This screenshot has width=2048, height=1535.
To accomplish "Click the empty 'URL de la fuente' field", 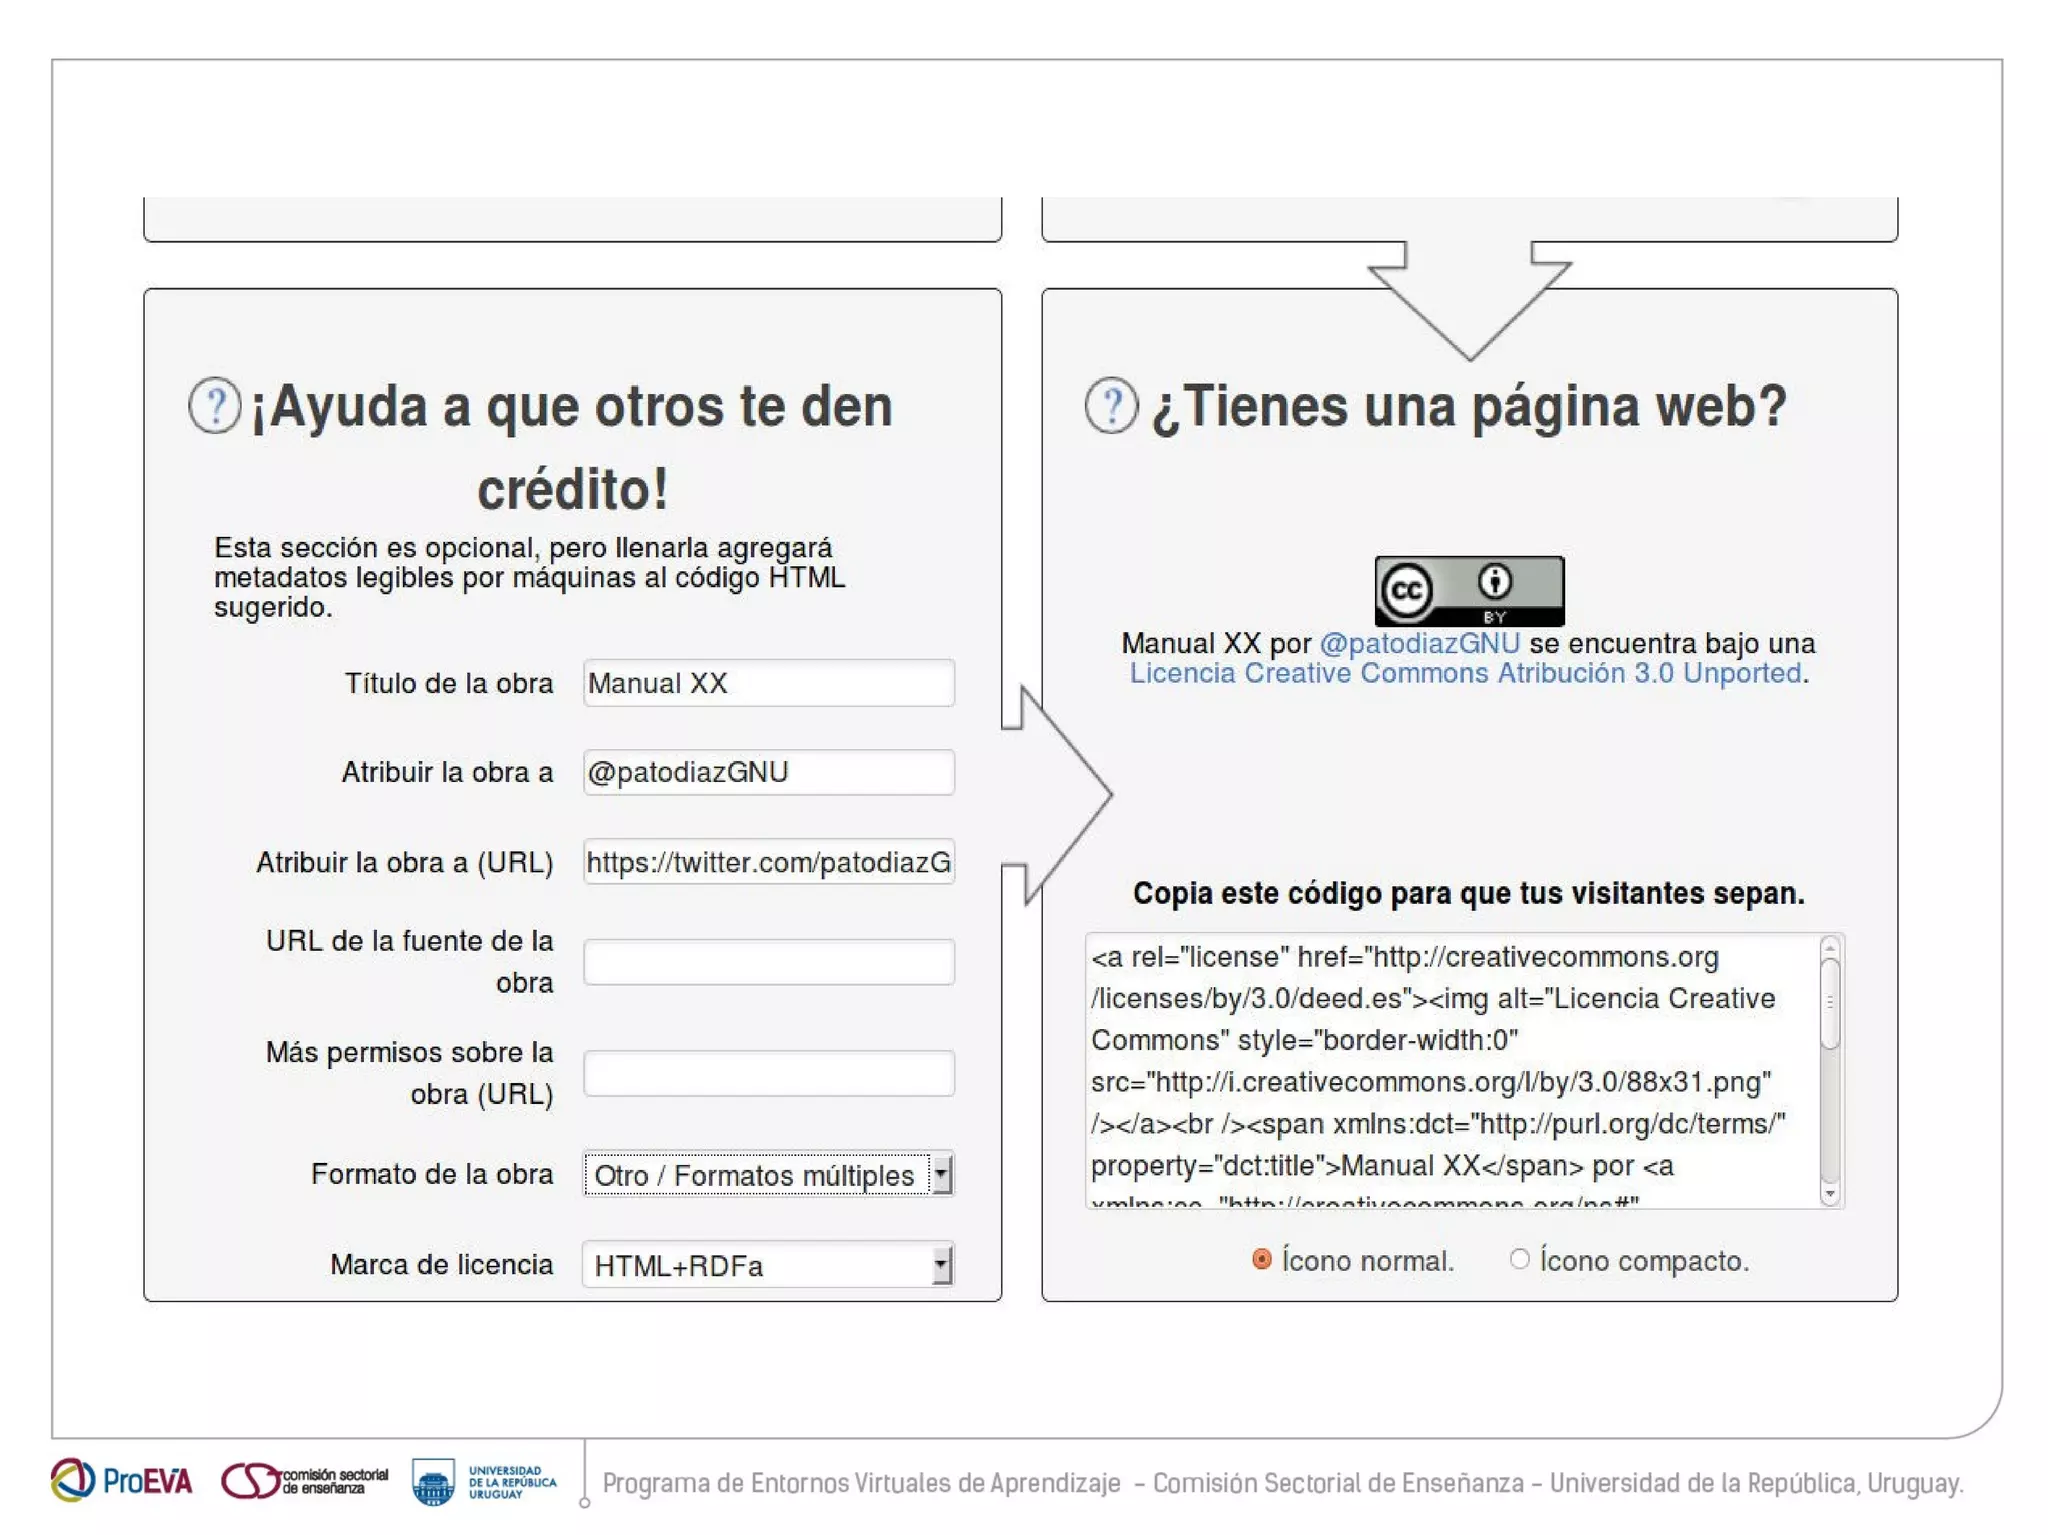I will pos(768,962).
